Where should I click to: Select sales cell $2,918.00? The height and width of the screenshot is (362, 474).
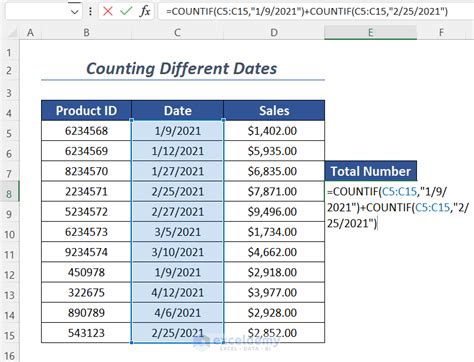click(274, 272)
